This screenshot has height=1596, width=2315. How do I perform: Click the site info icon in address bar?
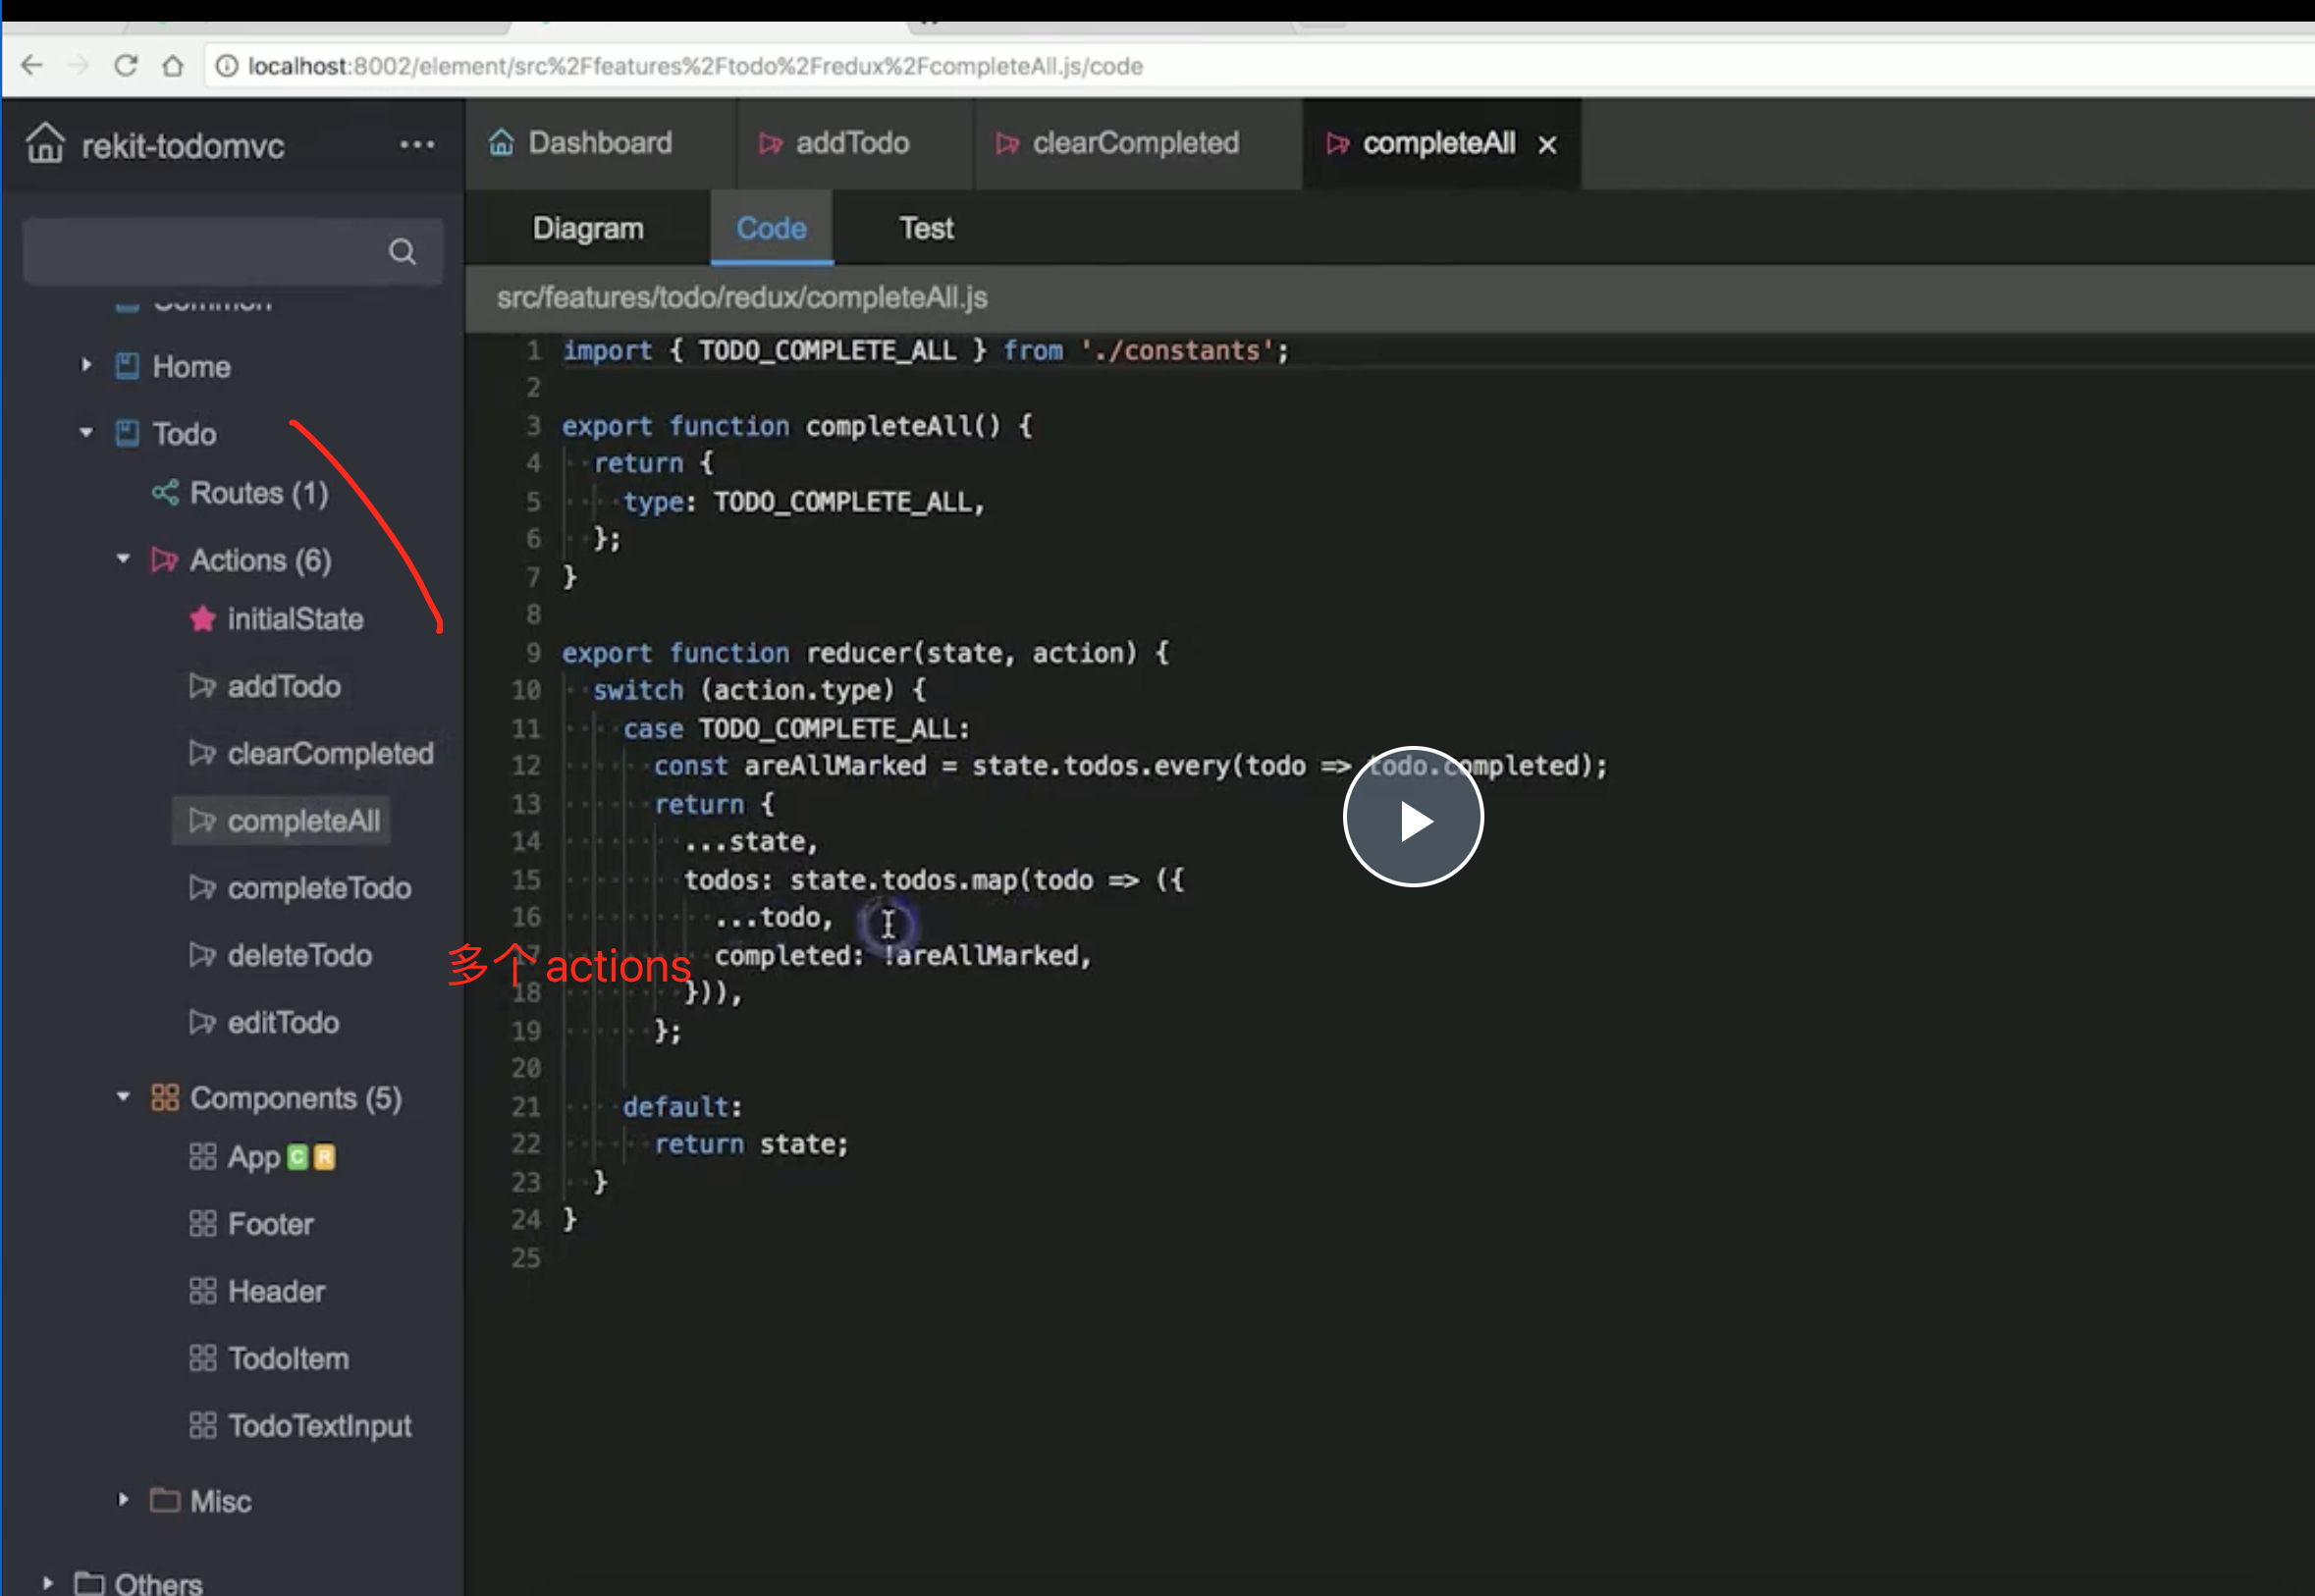[x=227, y=66]
